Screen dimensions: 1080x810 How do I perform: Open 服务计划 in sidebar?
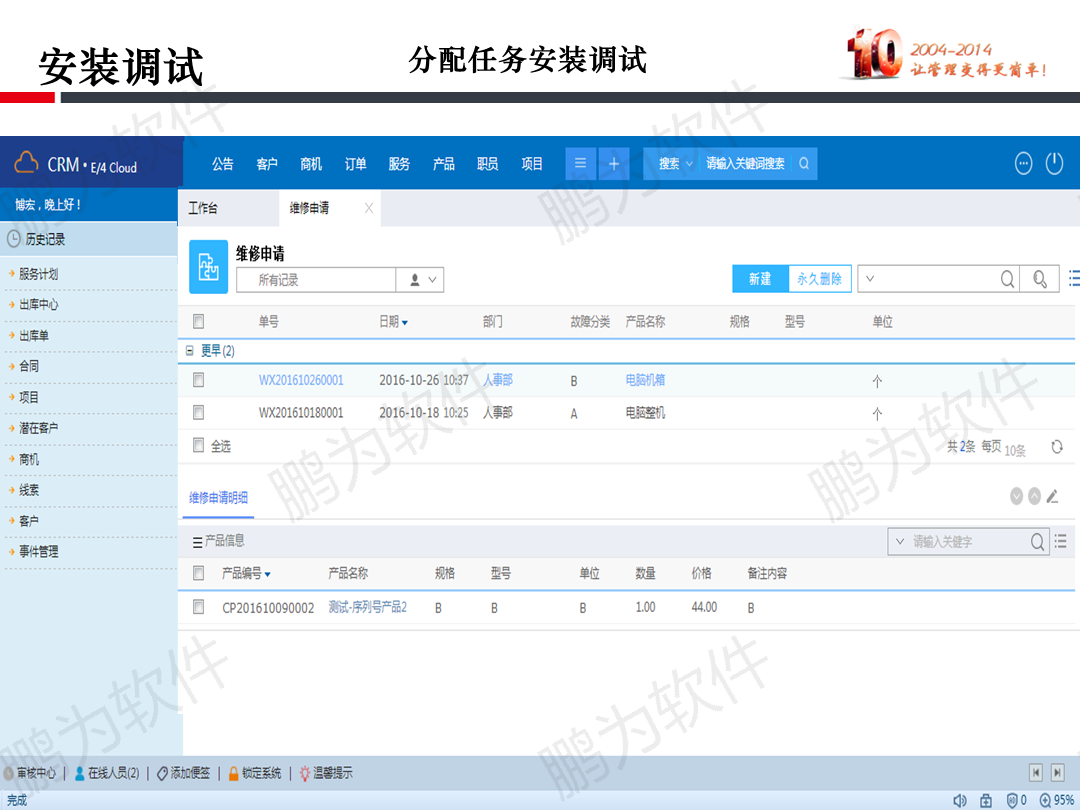click(x=39, y=273)
